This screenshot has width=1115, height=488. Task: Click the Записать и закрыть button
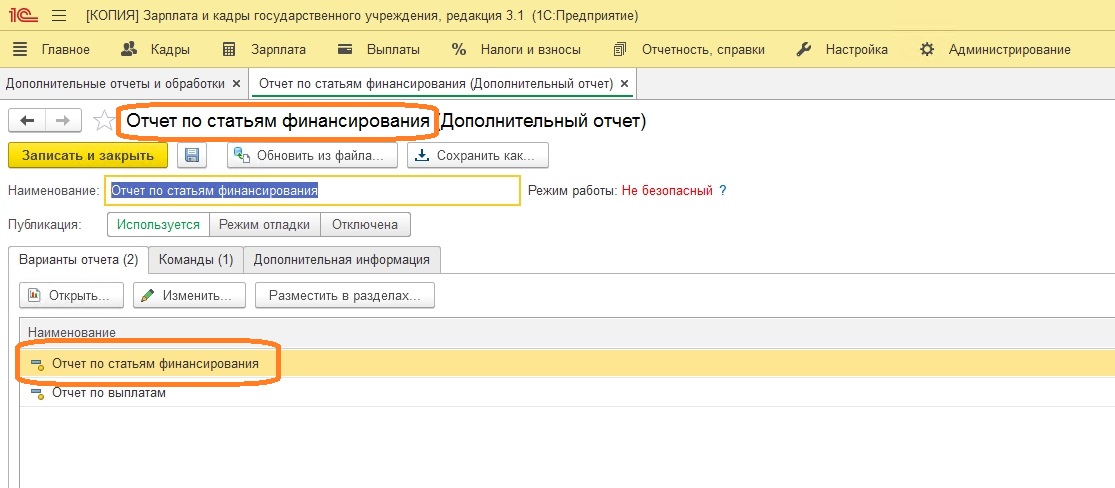tap(87, 156)
